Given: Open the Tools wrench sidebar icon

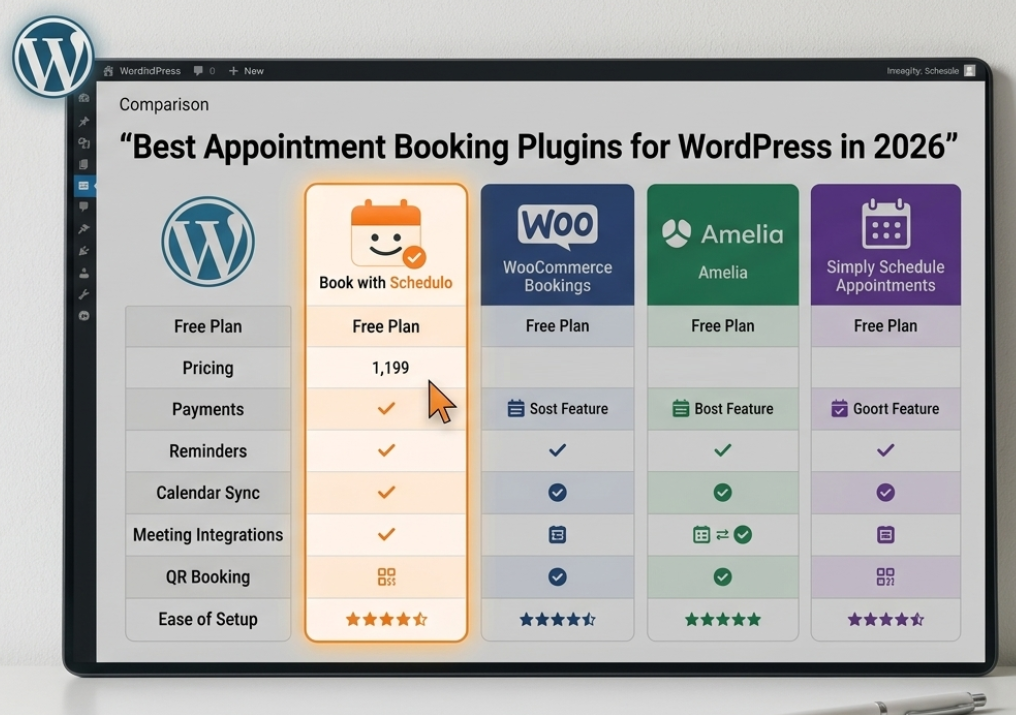Looking at the screenshot, I should [84, 294].
